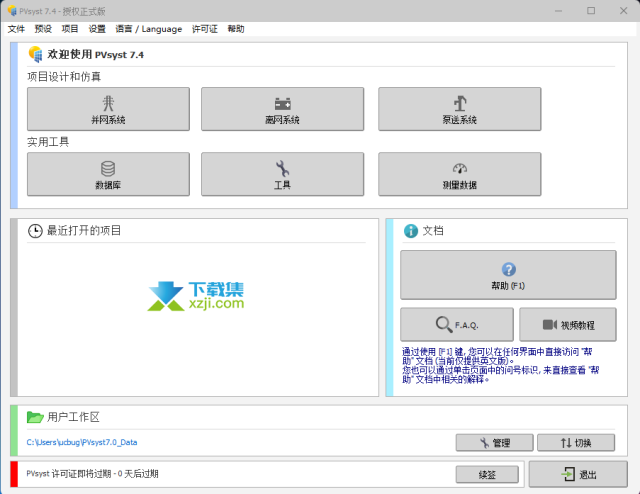This screenshot has height=494, width=640.
Task: Click the green folder icon beside 用户工作区
Action: pyautogui.click(x=35, y=417)
